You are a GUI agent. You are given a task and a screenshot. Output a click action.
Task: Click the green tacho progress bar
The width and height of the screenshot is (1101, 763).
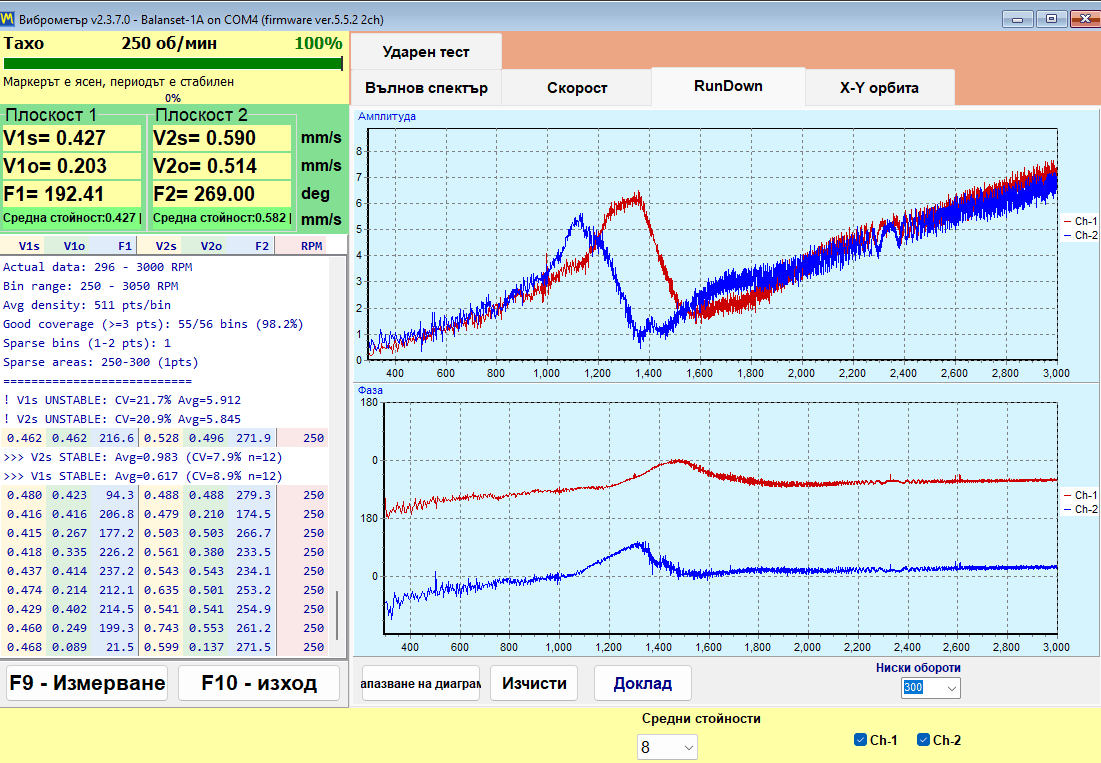click(173, 64)
